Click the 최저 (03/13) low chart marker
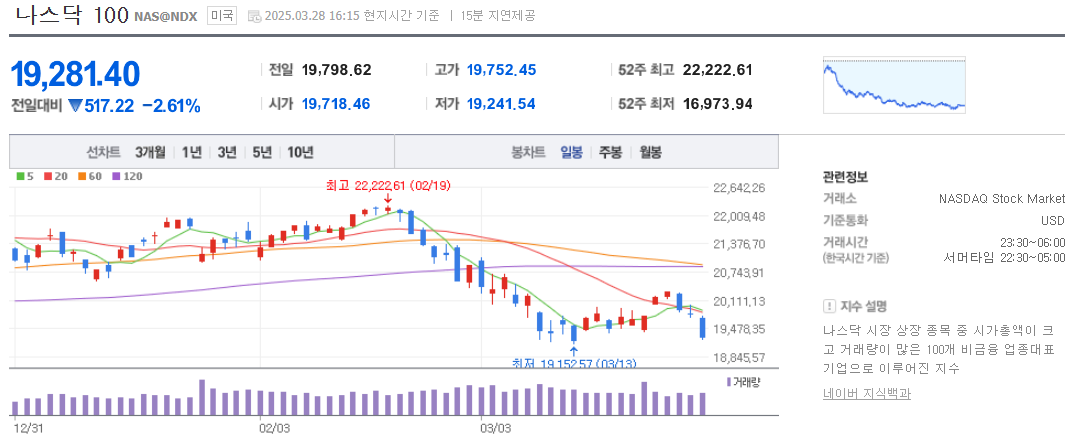Screen dimensions: 1082x436 point(574,362)
